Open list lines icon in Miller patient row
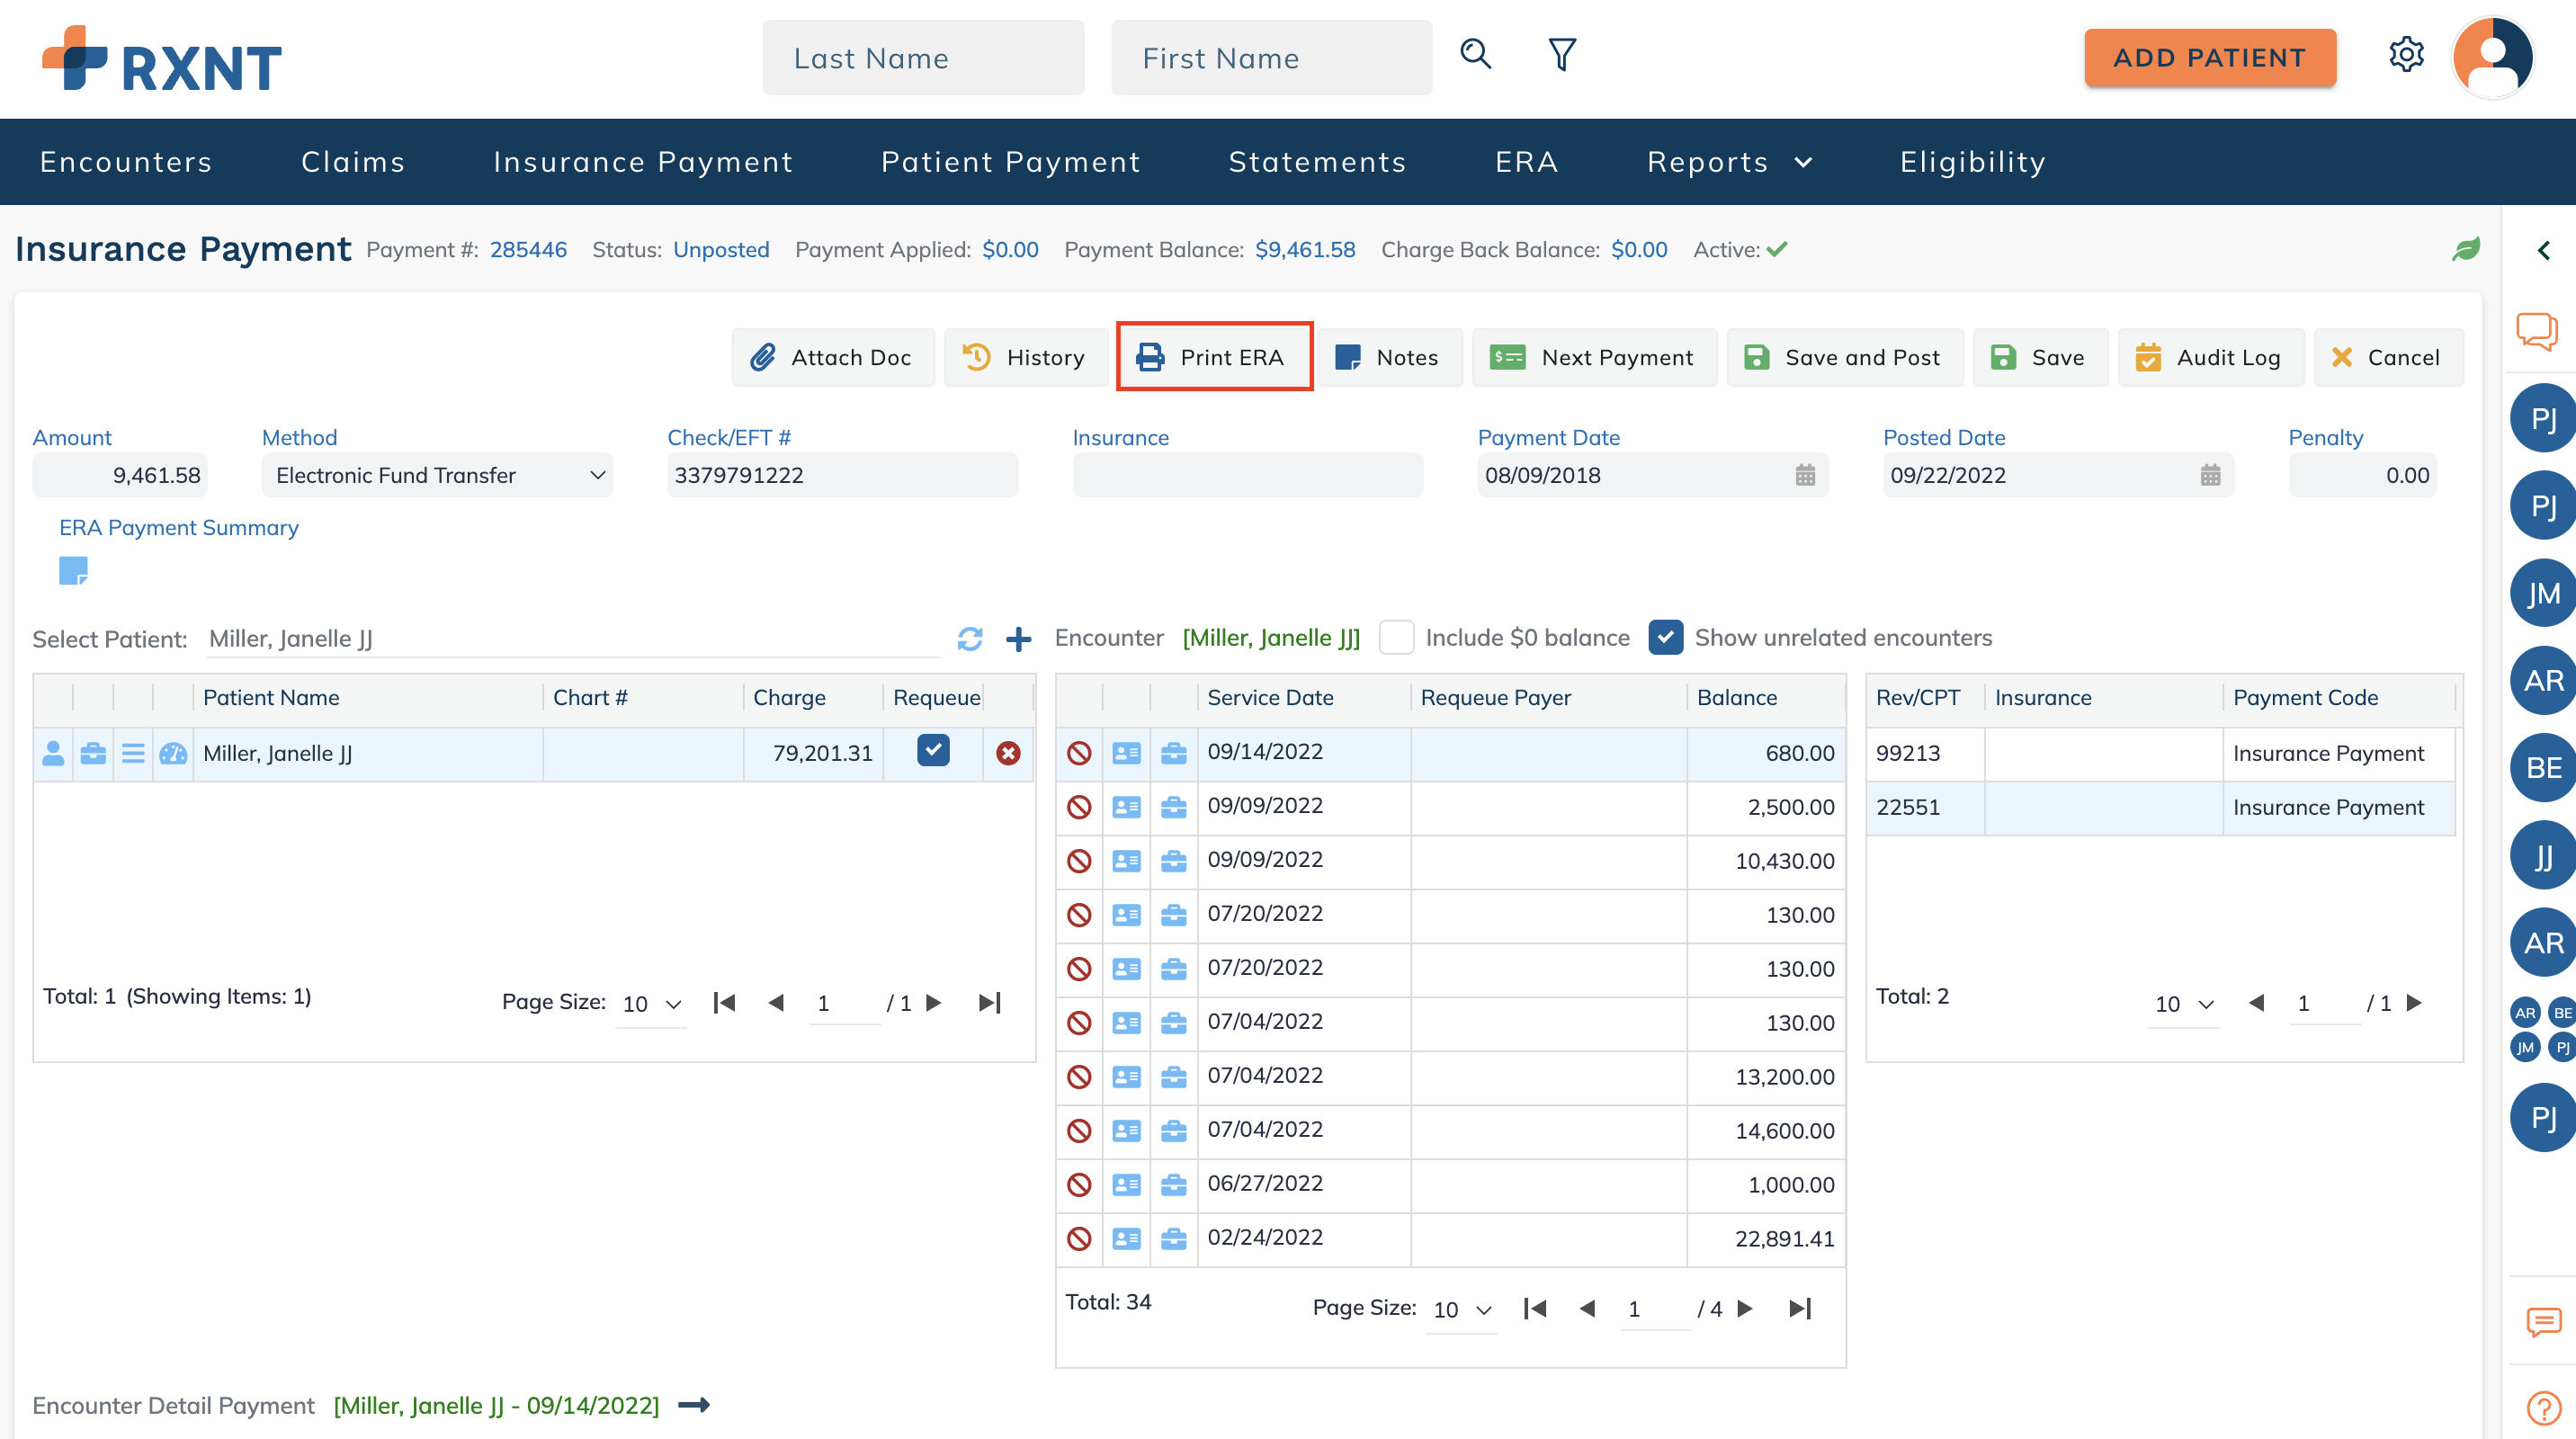Image resolution: width=2576 pixels, height=1439 pixels. point(133,754)
